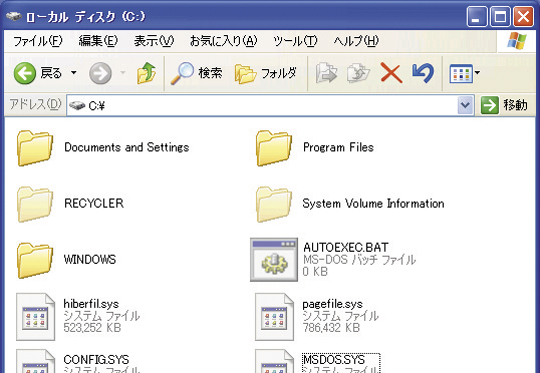Open the お気に入り(A) menu
540x373 pixels.
[224, 41]
